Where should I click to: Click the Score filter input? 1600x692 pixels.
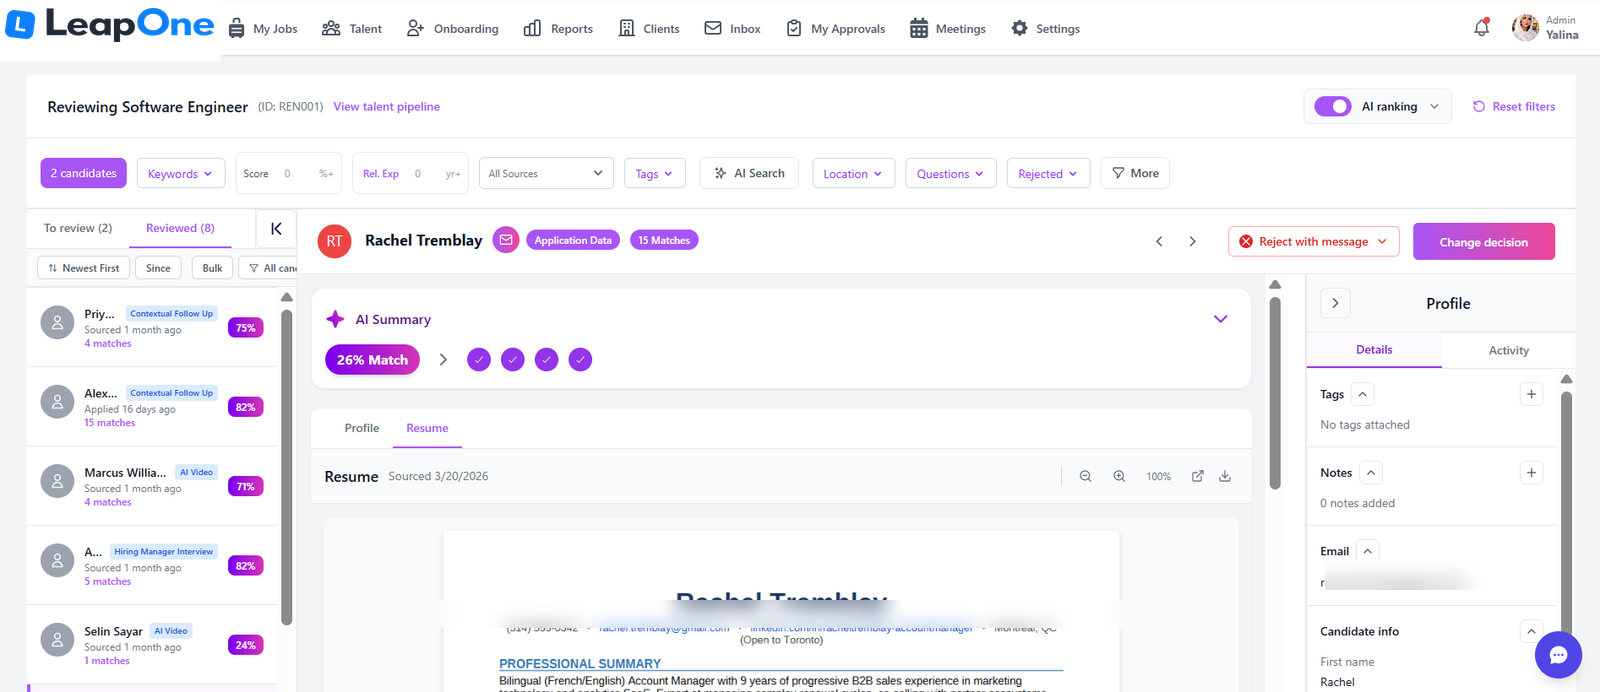288,173
